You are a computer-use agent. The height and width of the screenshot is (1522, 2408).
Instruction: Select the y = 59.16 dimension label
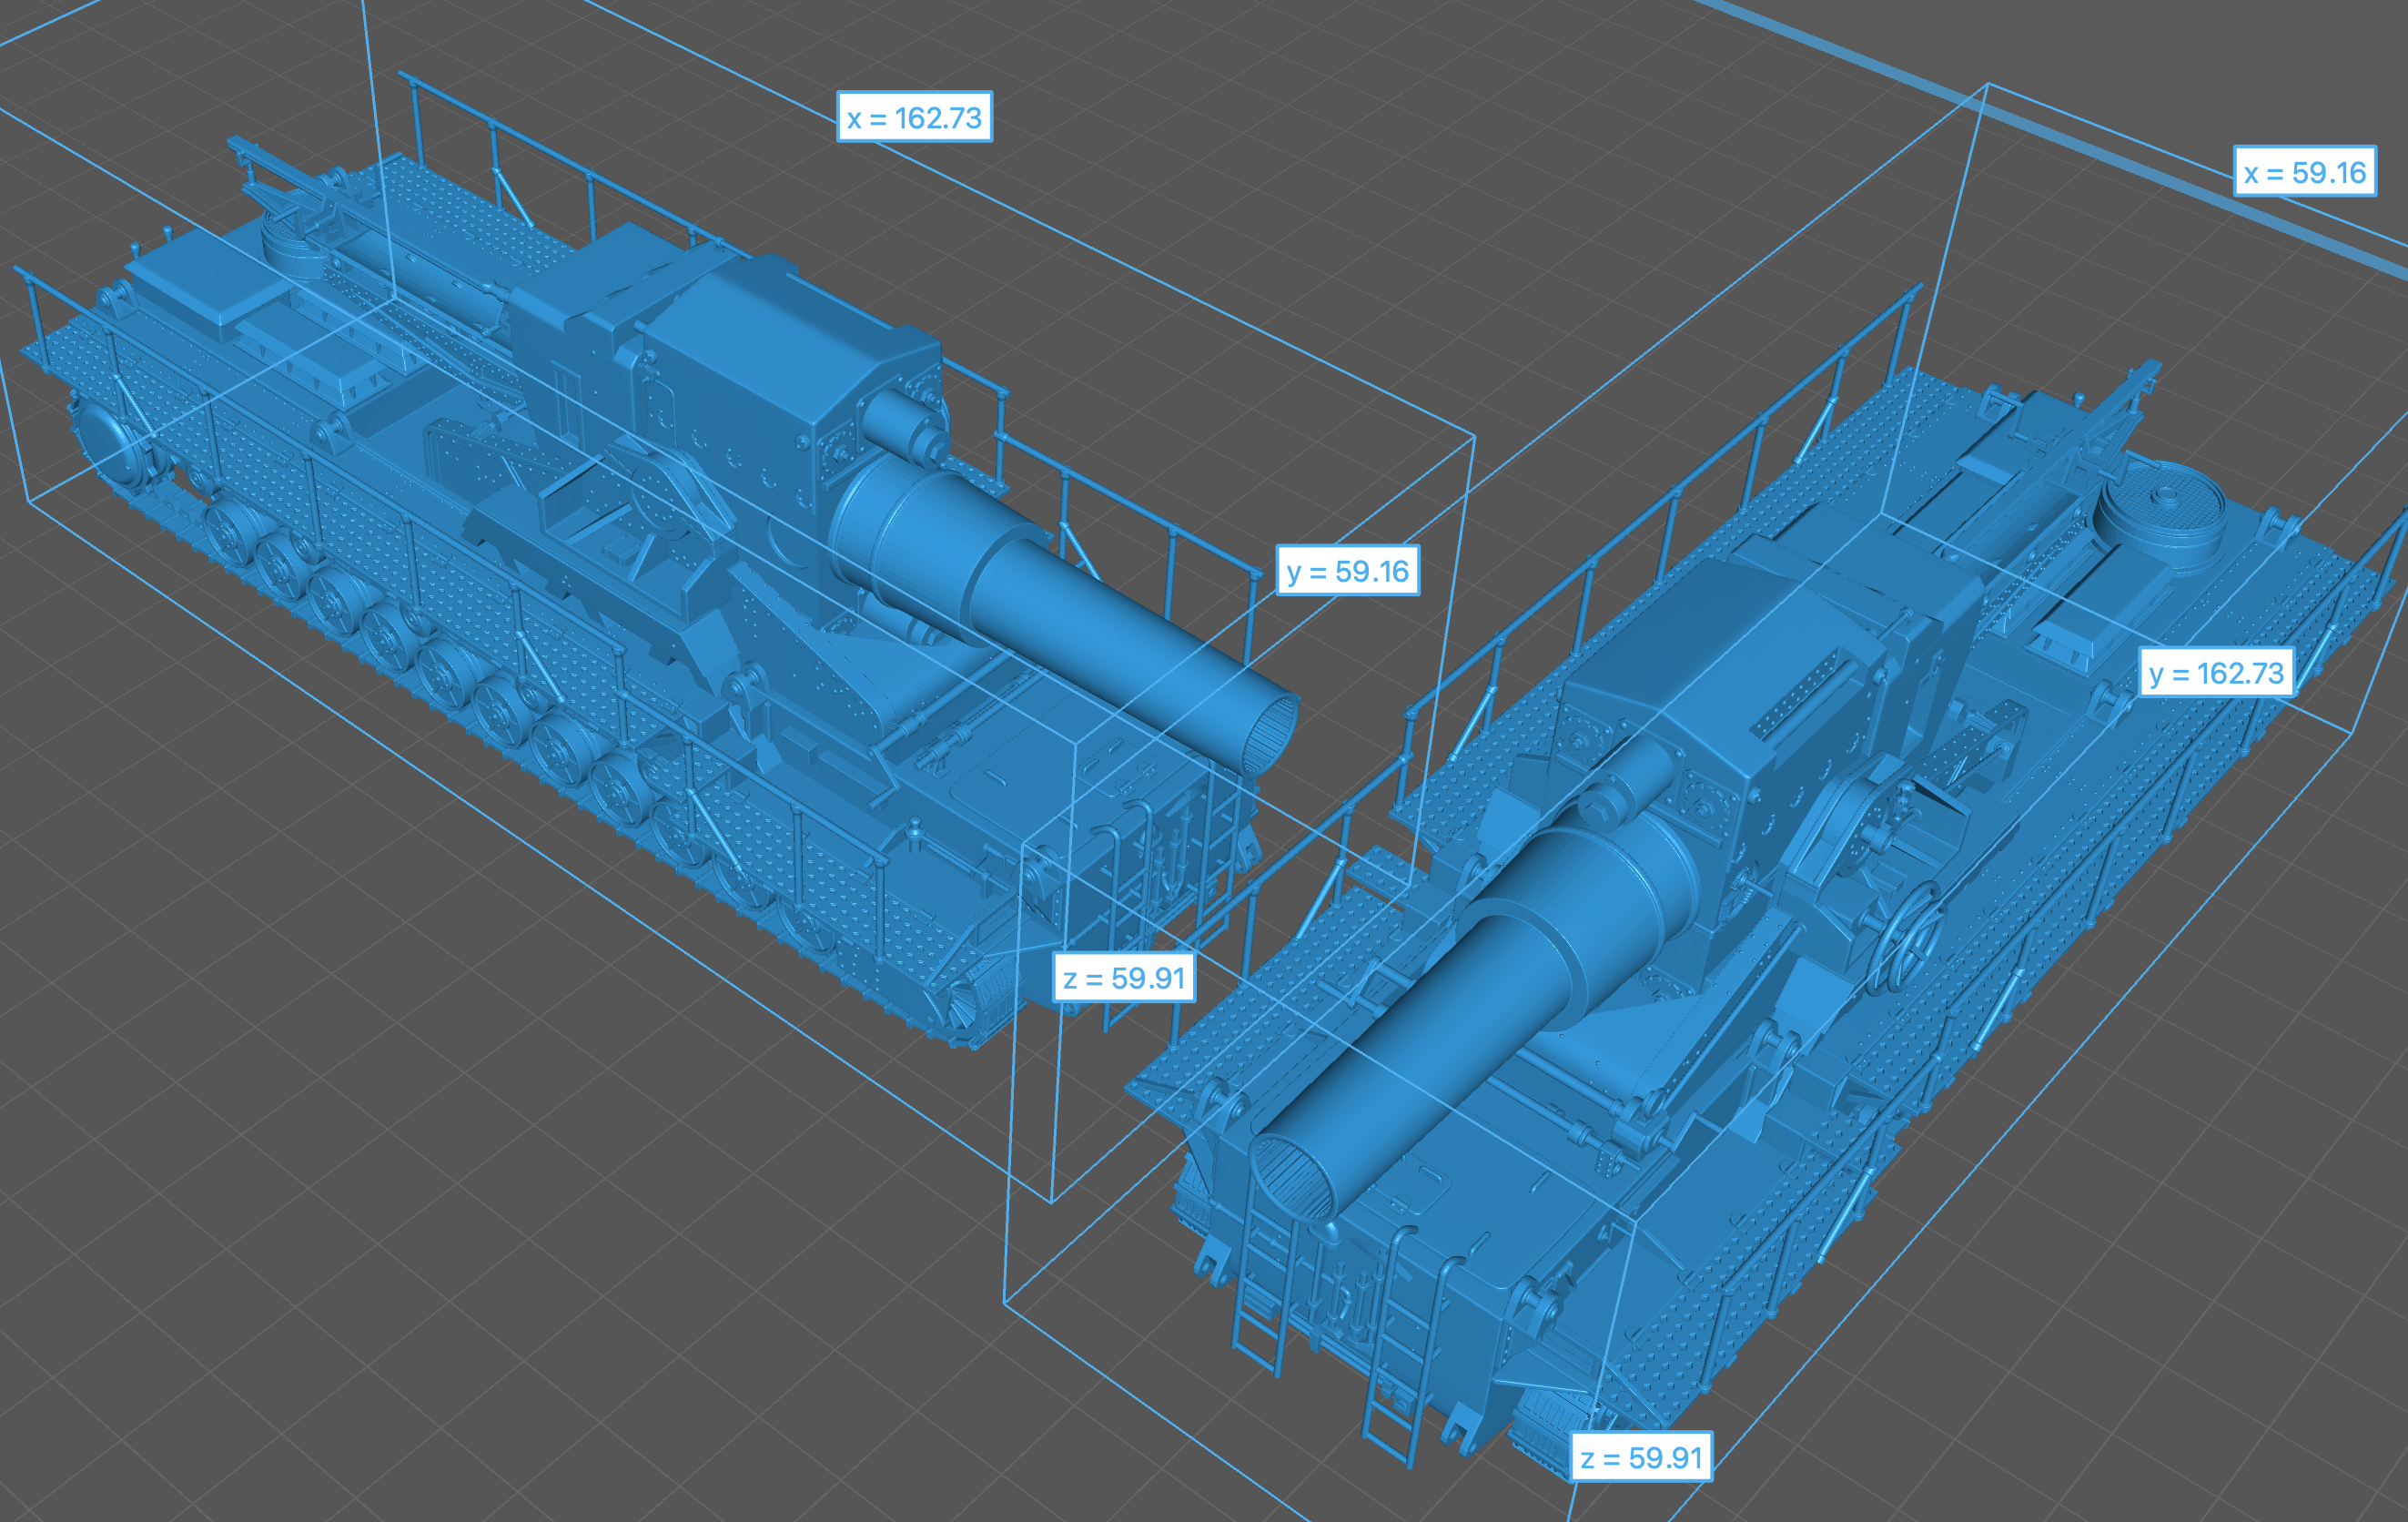[x=1347, y=570]
